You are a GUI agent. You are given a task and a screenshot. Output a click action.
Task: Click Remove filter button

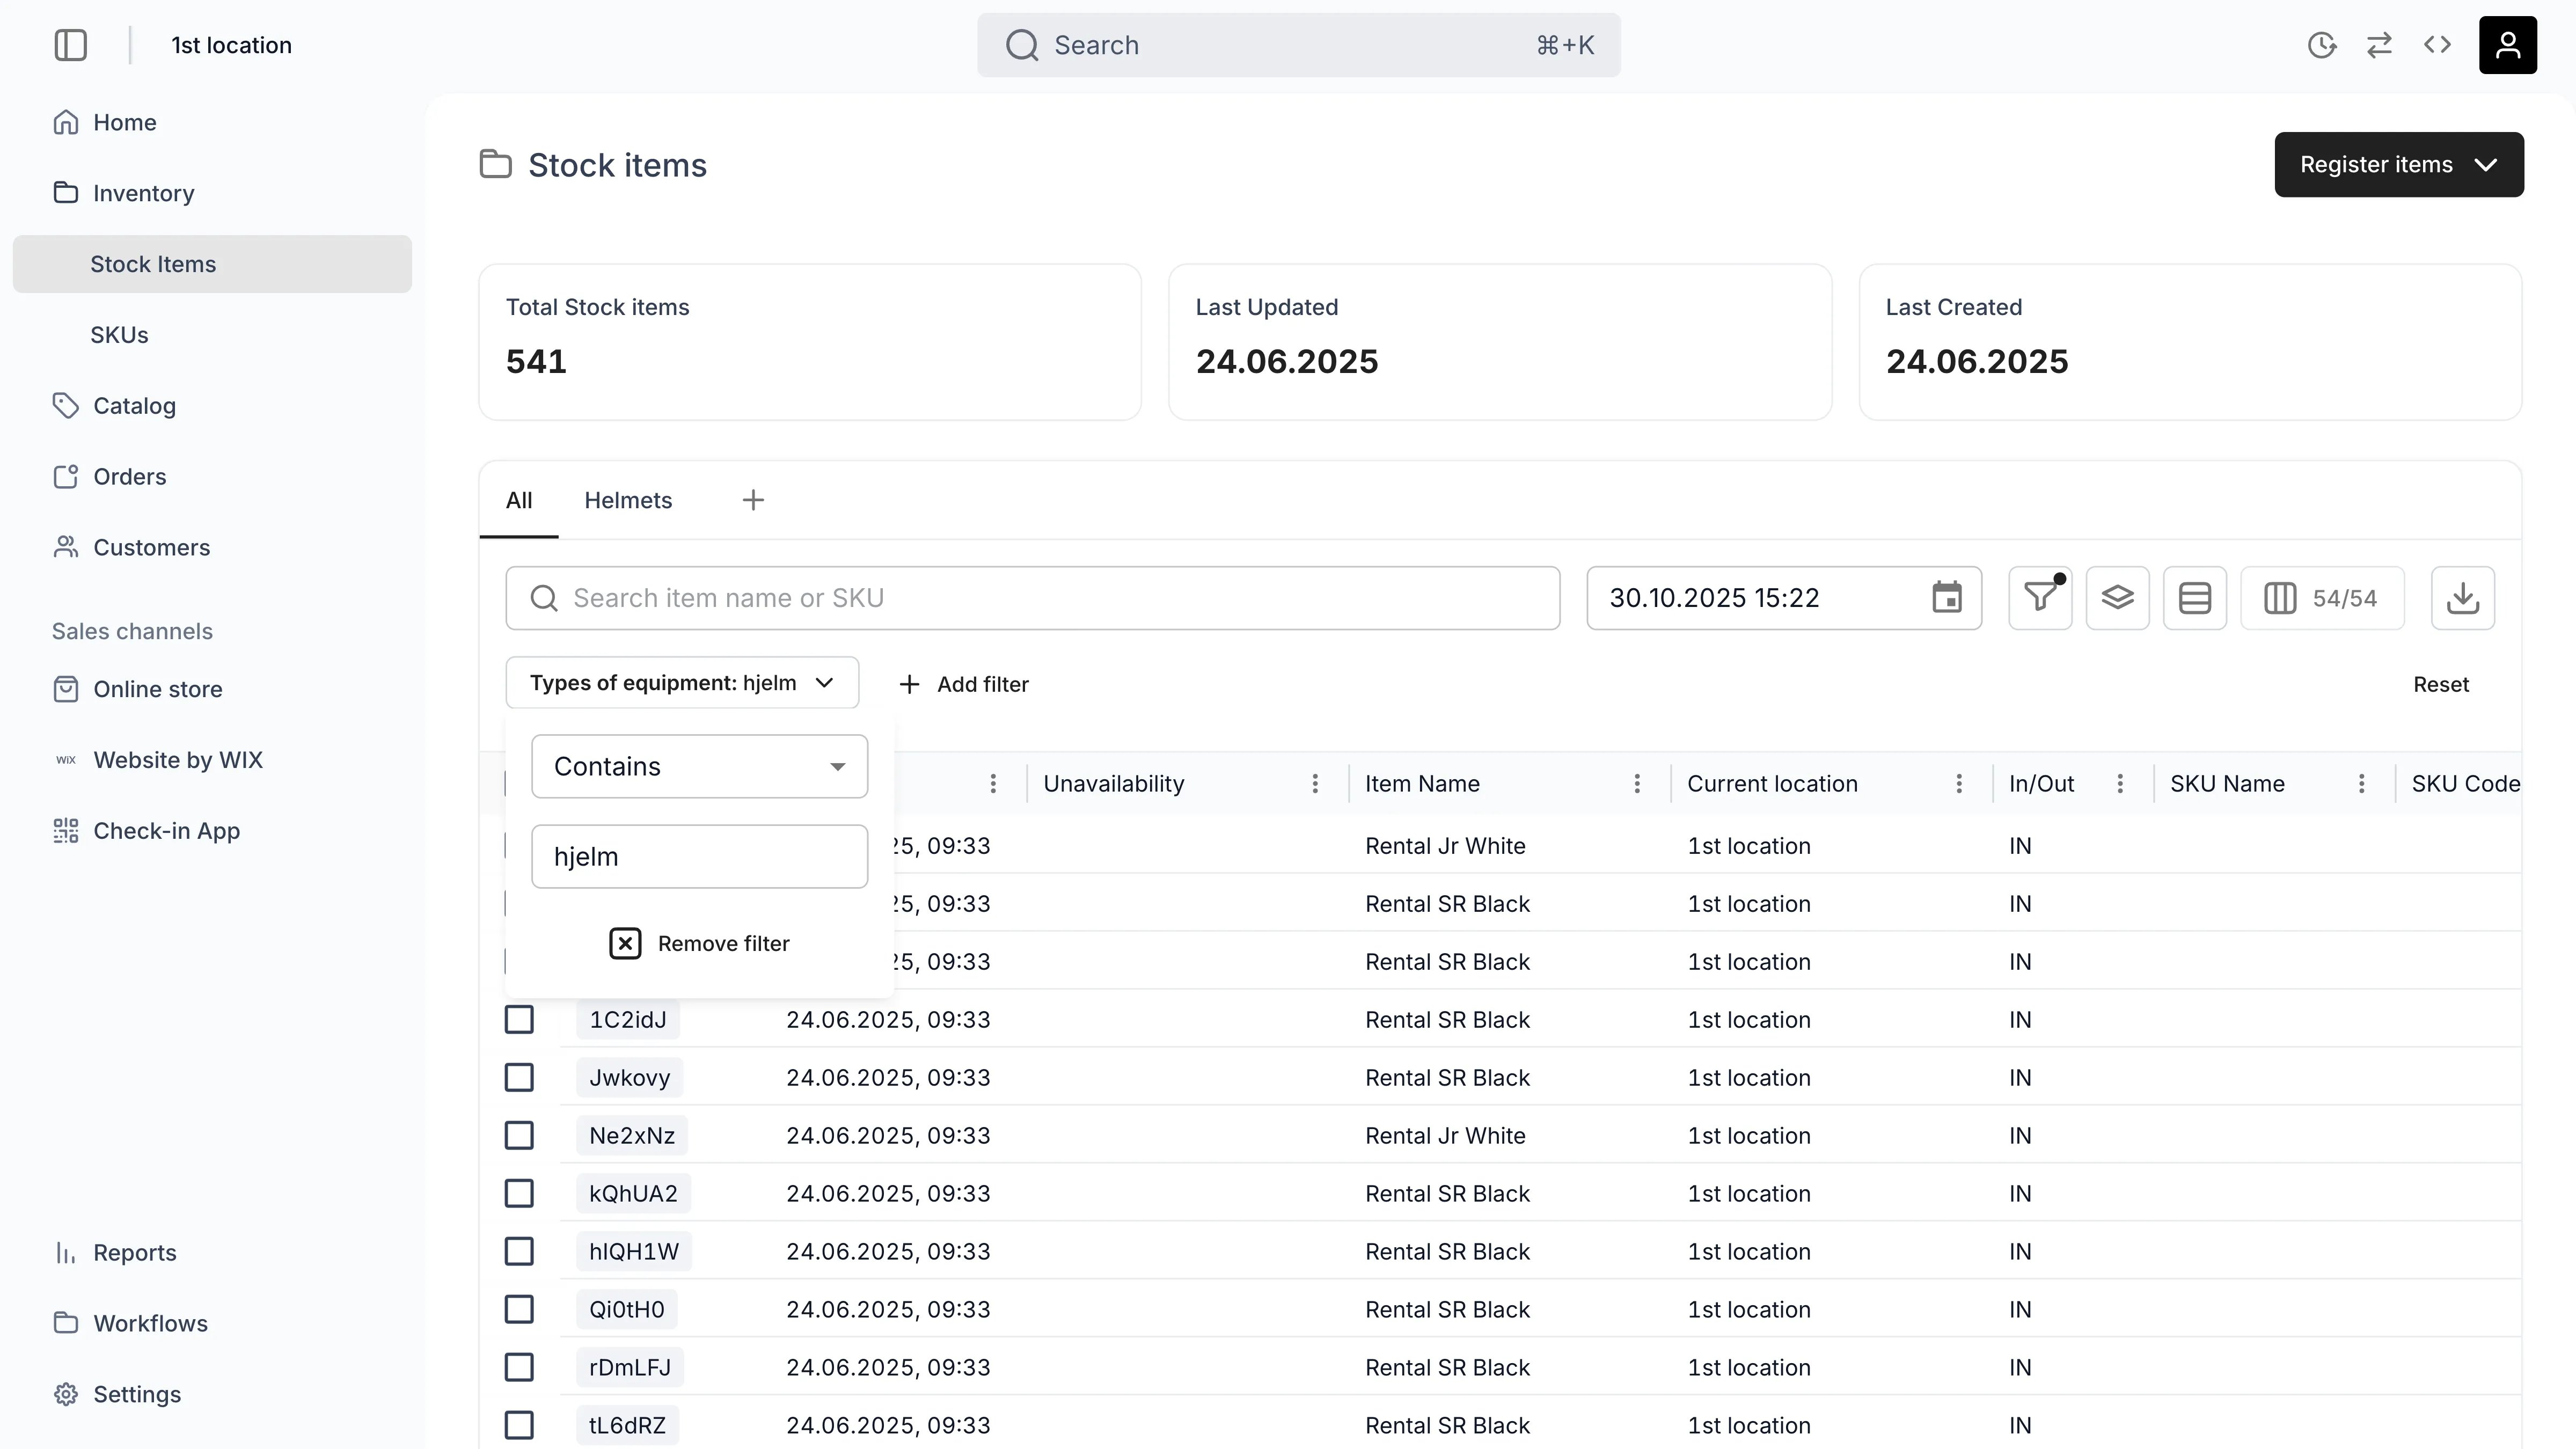[699, 943]
